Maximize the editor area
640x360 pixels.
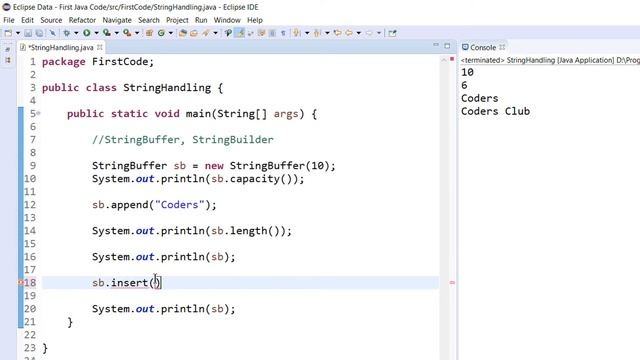447,46
